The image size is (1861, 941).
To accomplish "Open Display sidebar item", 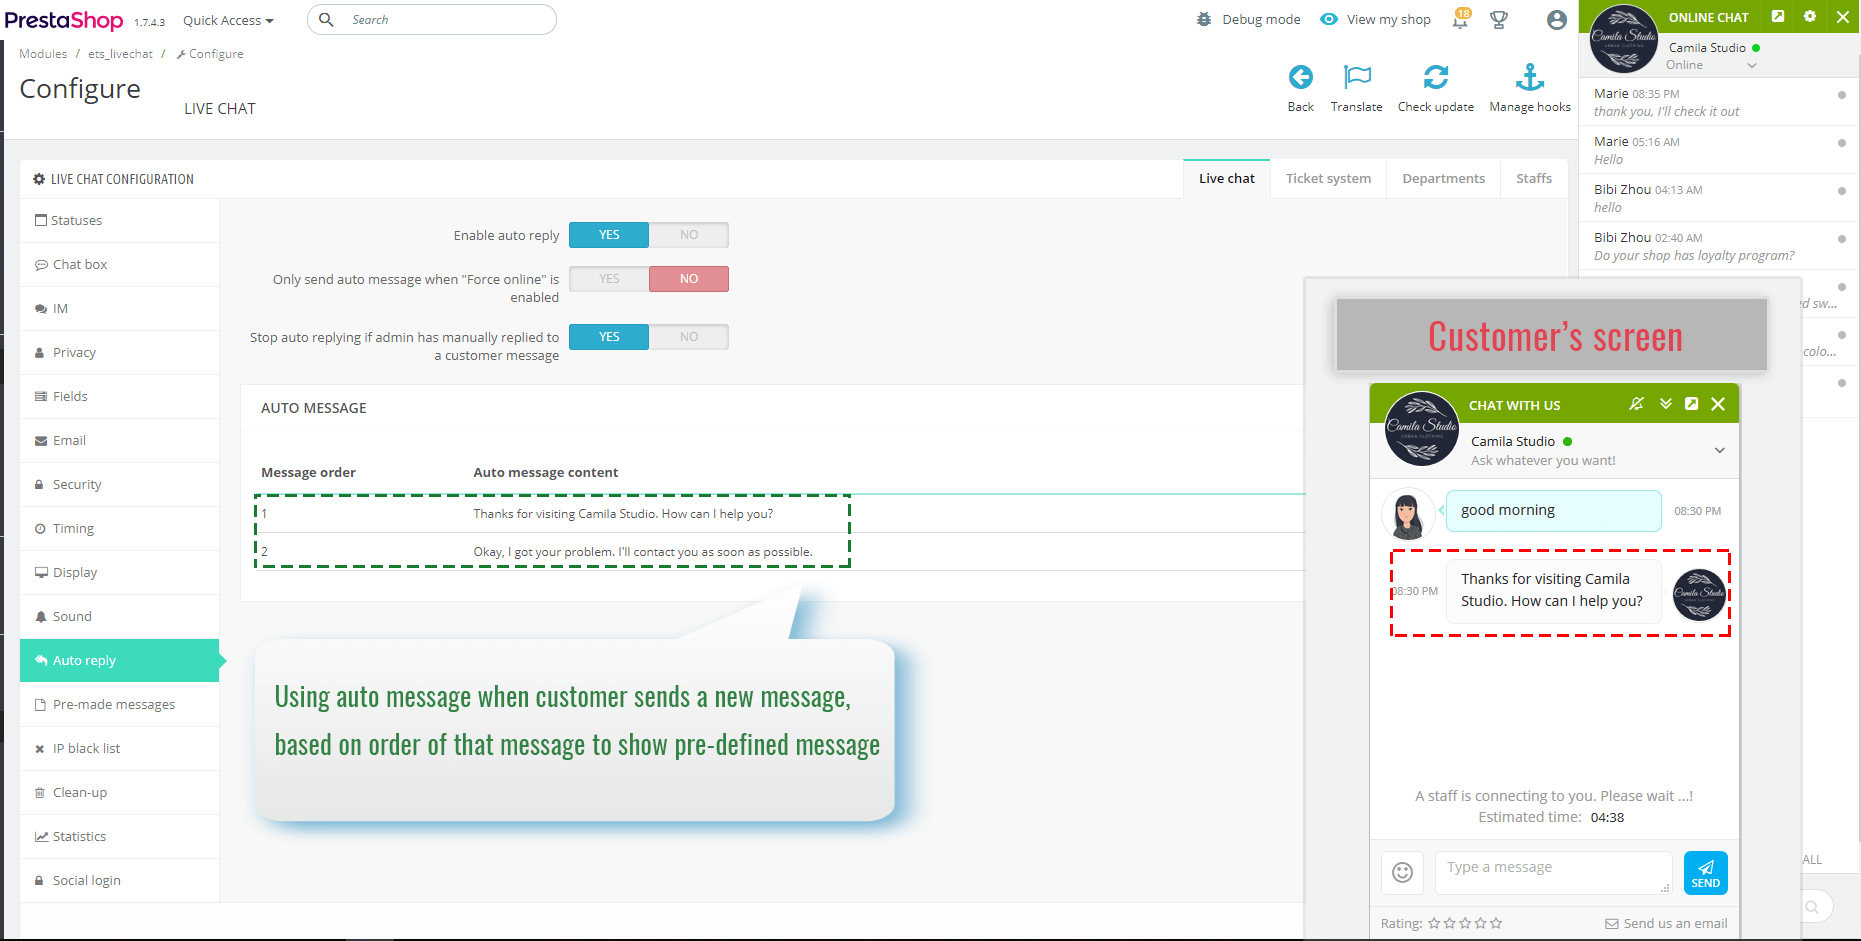I will pyautogui.click(x=119, y=573).
